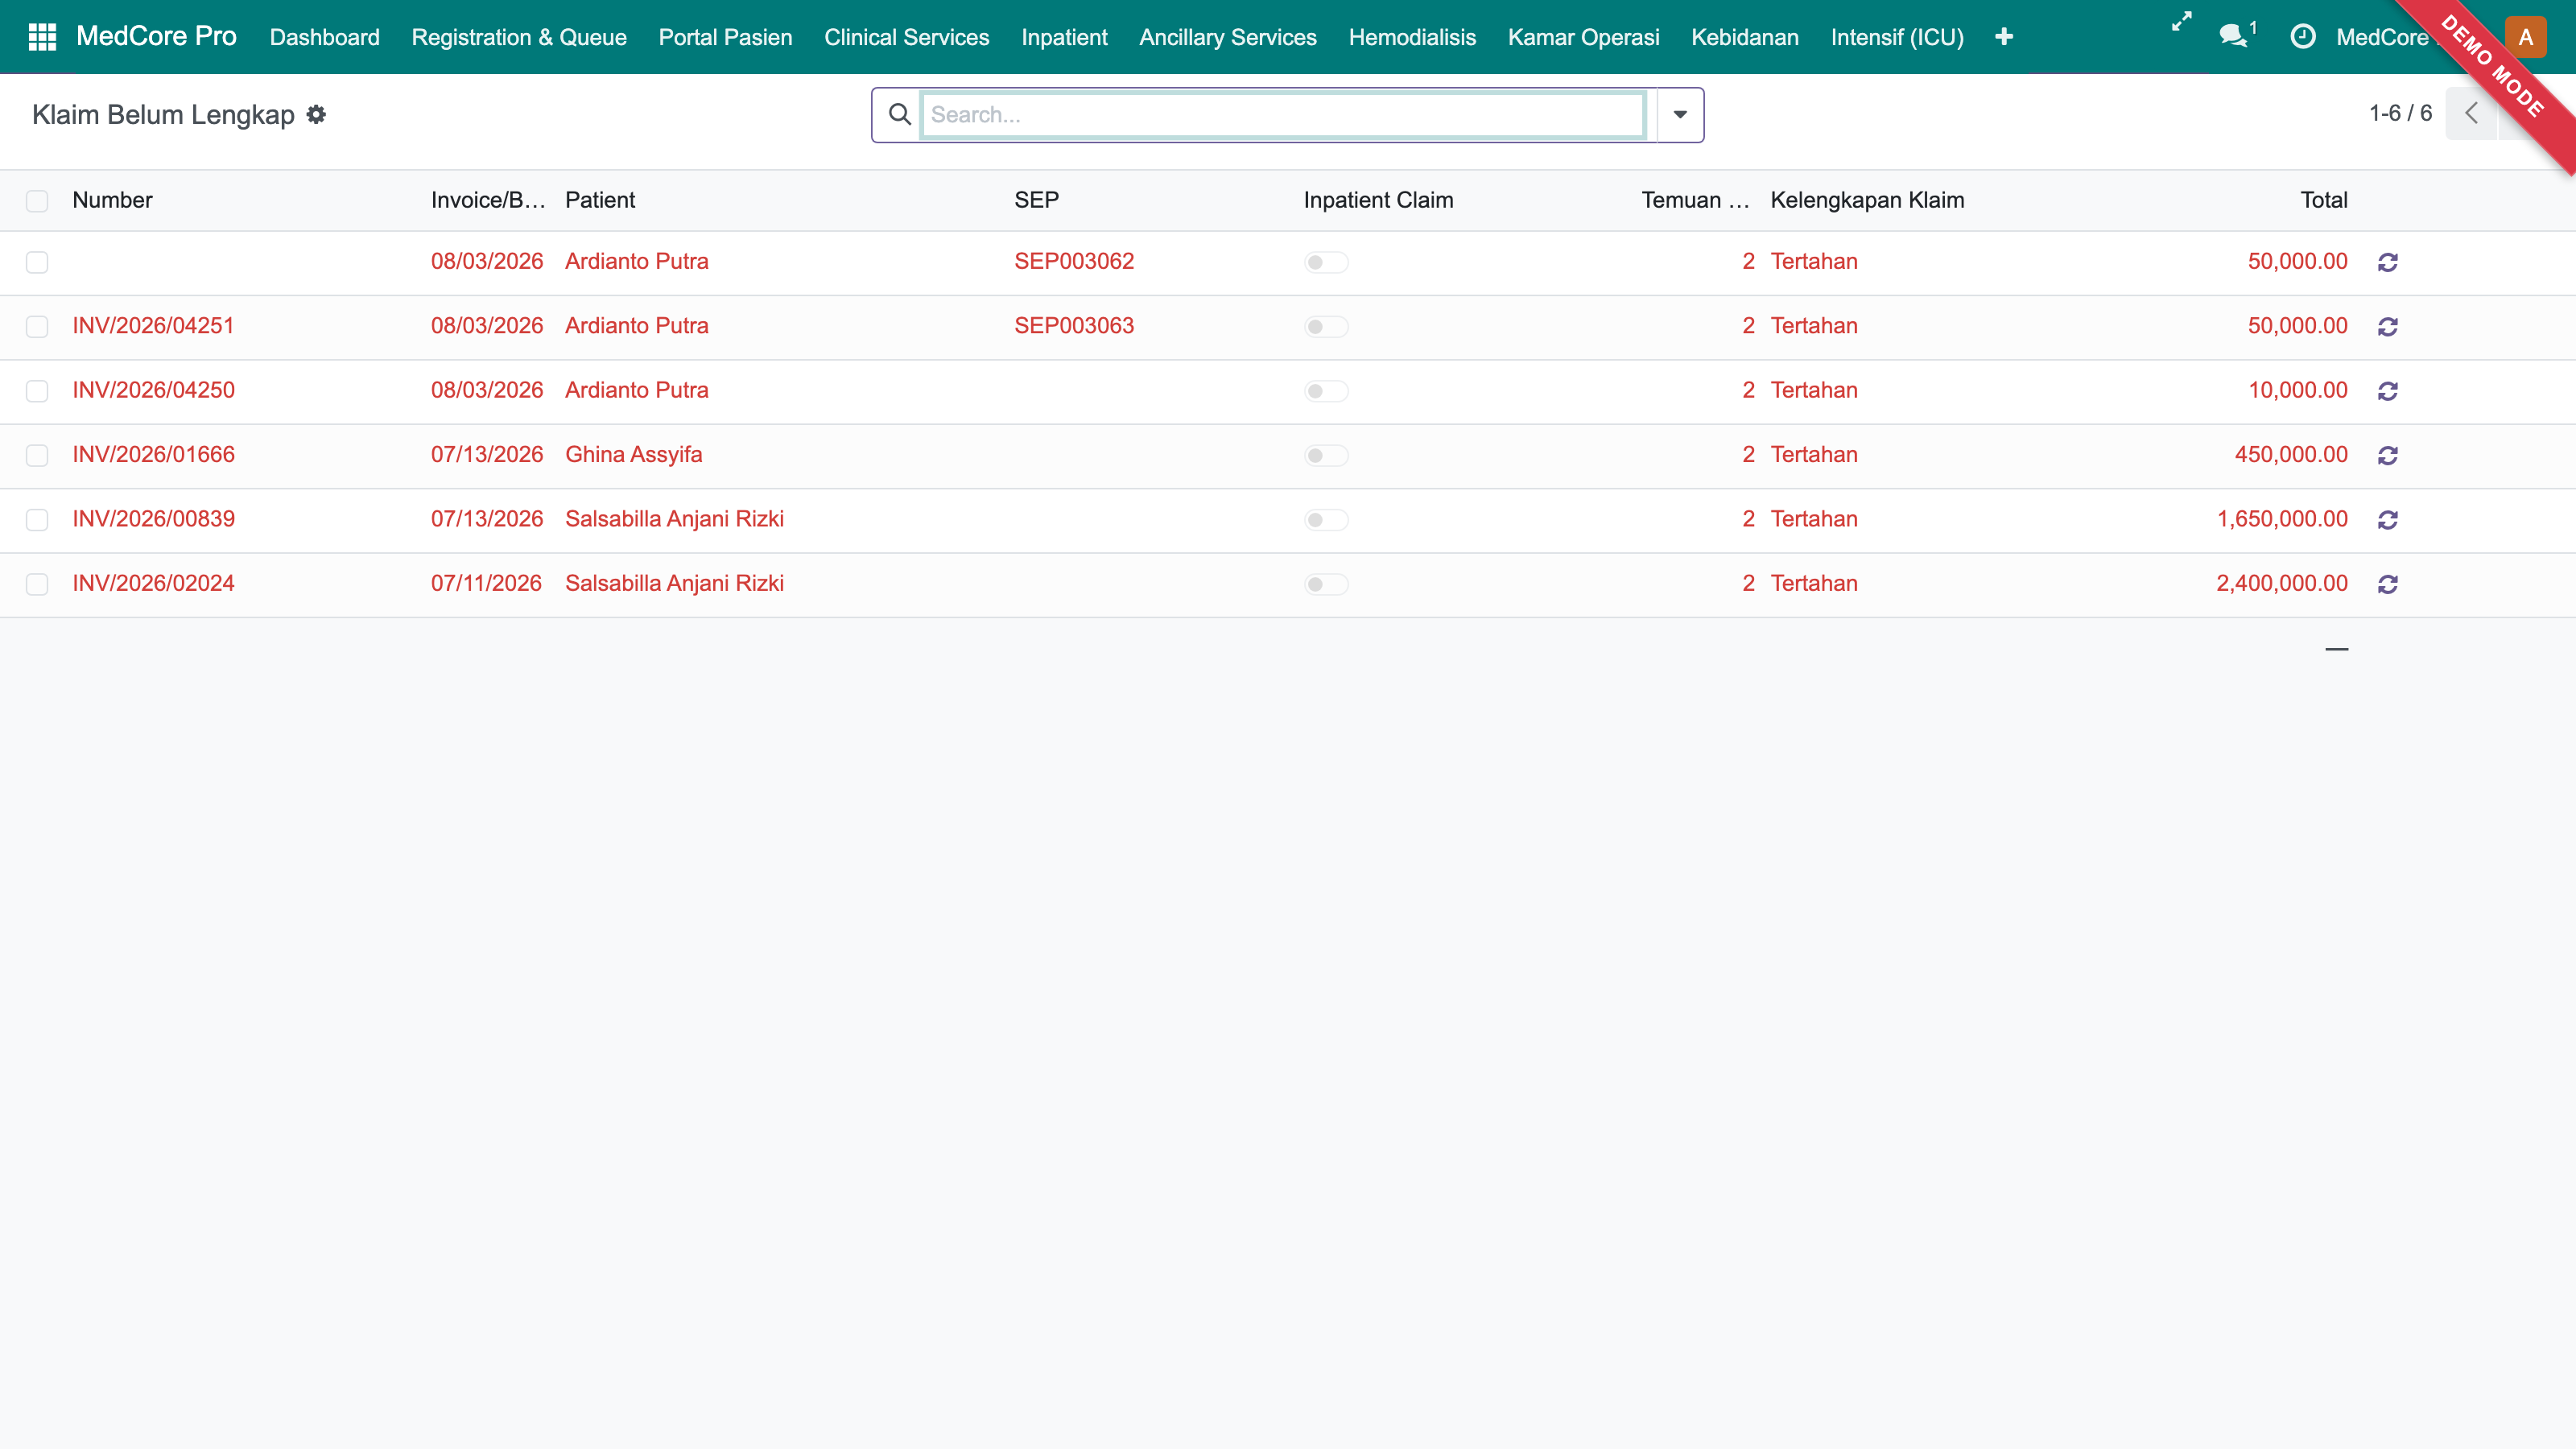
Task: Open the Ancillary Services menu
Action: [x=1228, y=37]
